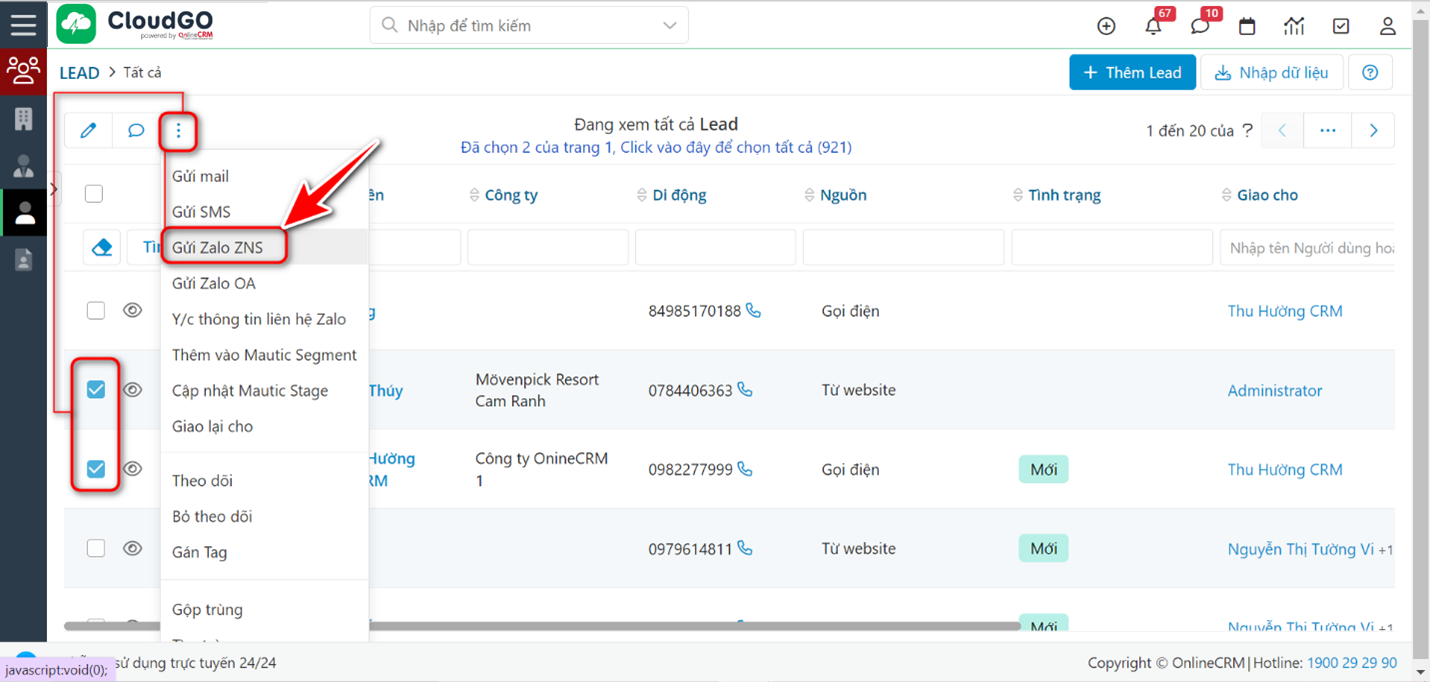Viewport: 1430px width, 682px height.
Task: Open the chat messages icon
Action: pyautogui.click(x=1200, y=27)
